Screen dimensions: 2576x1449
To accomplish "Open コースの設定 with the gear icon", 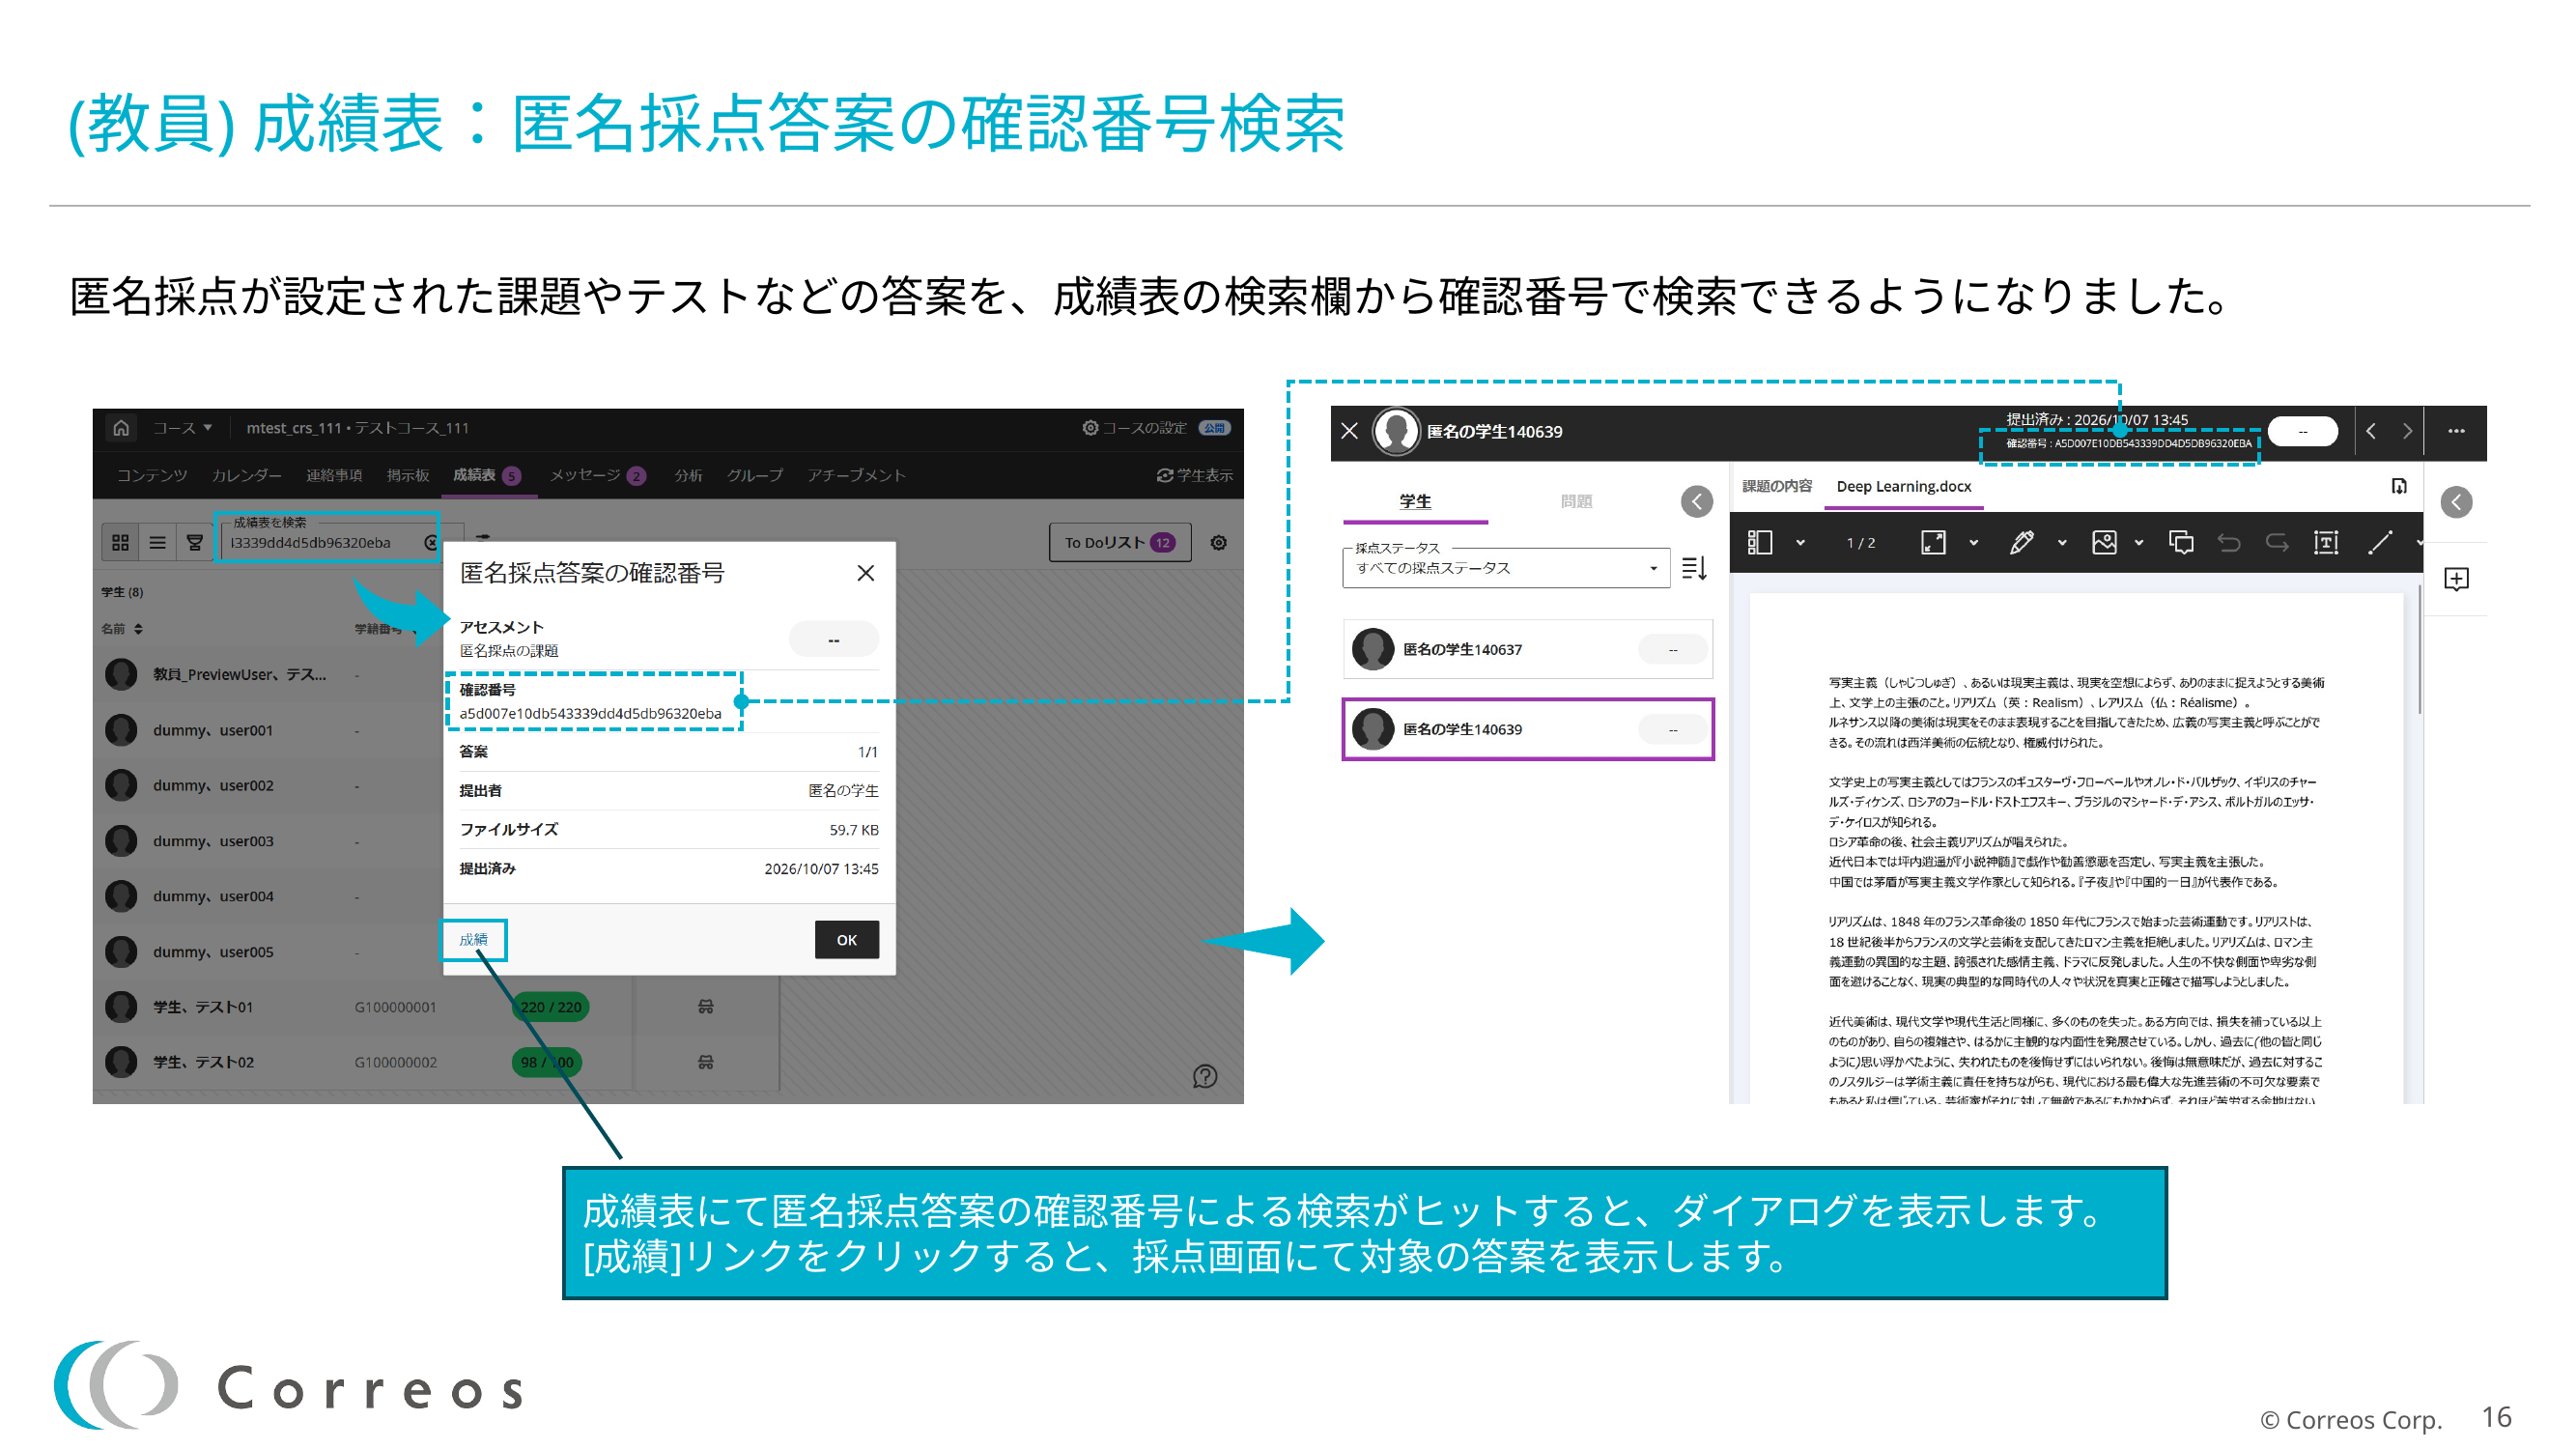I will tap(1135, 428).
